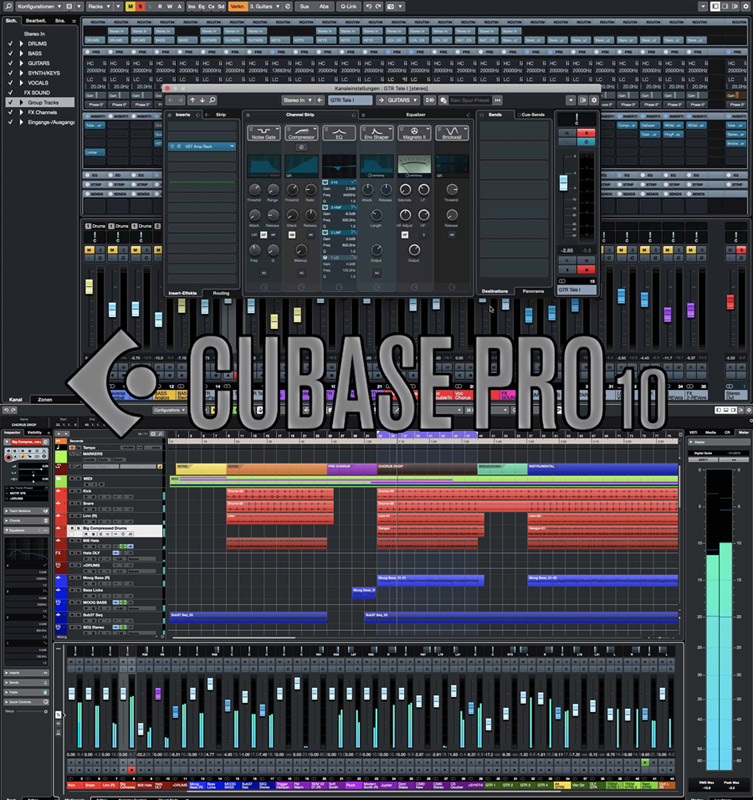Expand the Track Versions inspector section
753x800 pixels.
point(27,511)
